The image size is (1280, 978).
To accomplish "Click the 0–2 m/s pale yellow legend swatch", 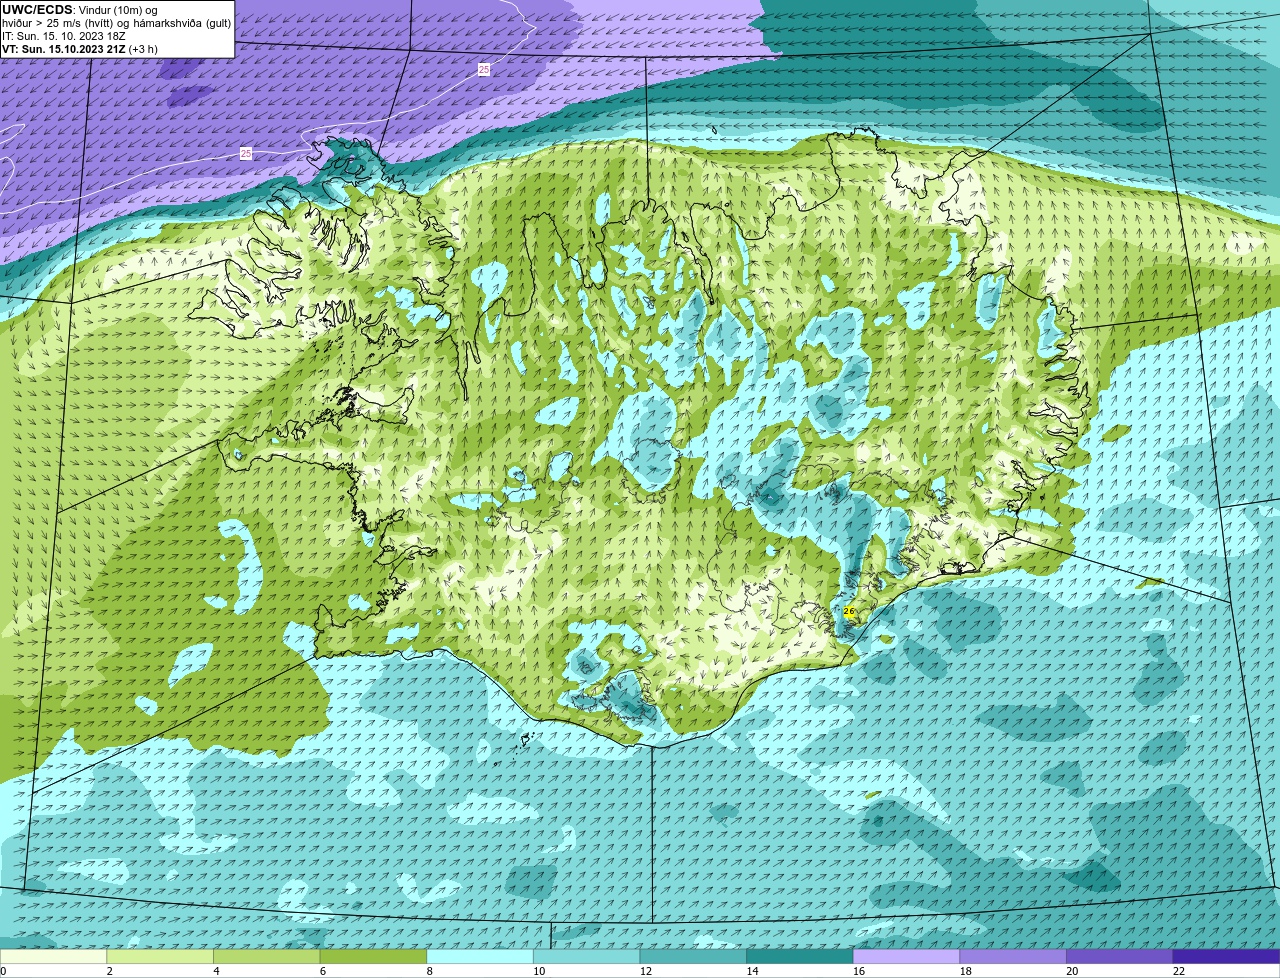I will pyautogui.click(x=54, y=956).
